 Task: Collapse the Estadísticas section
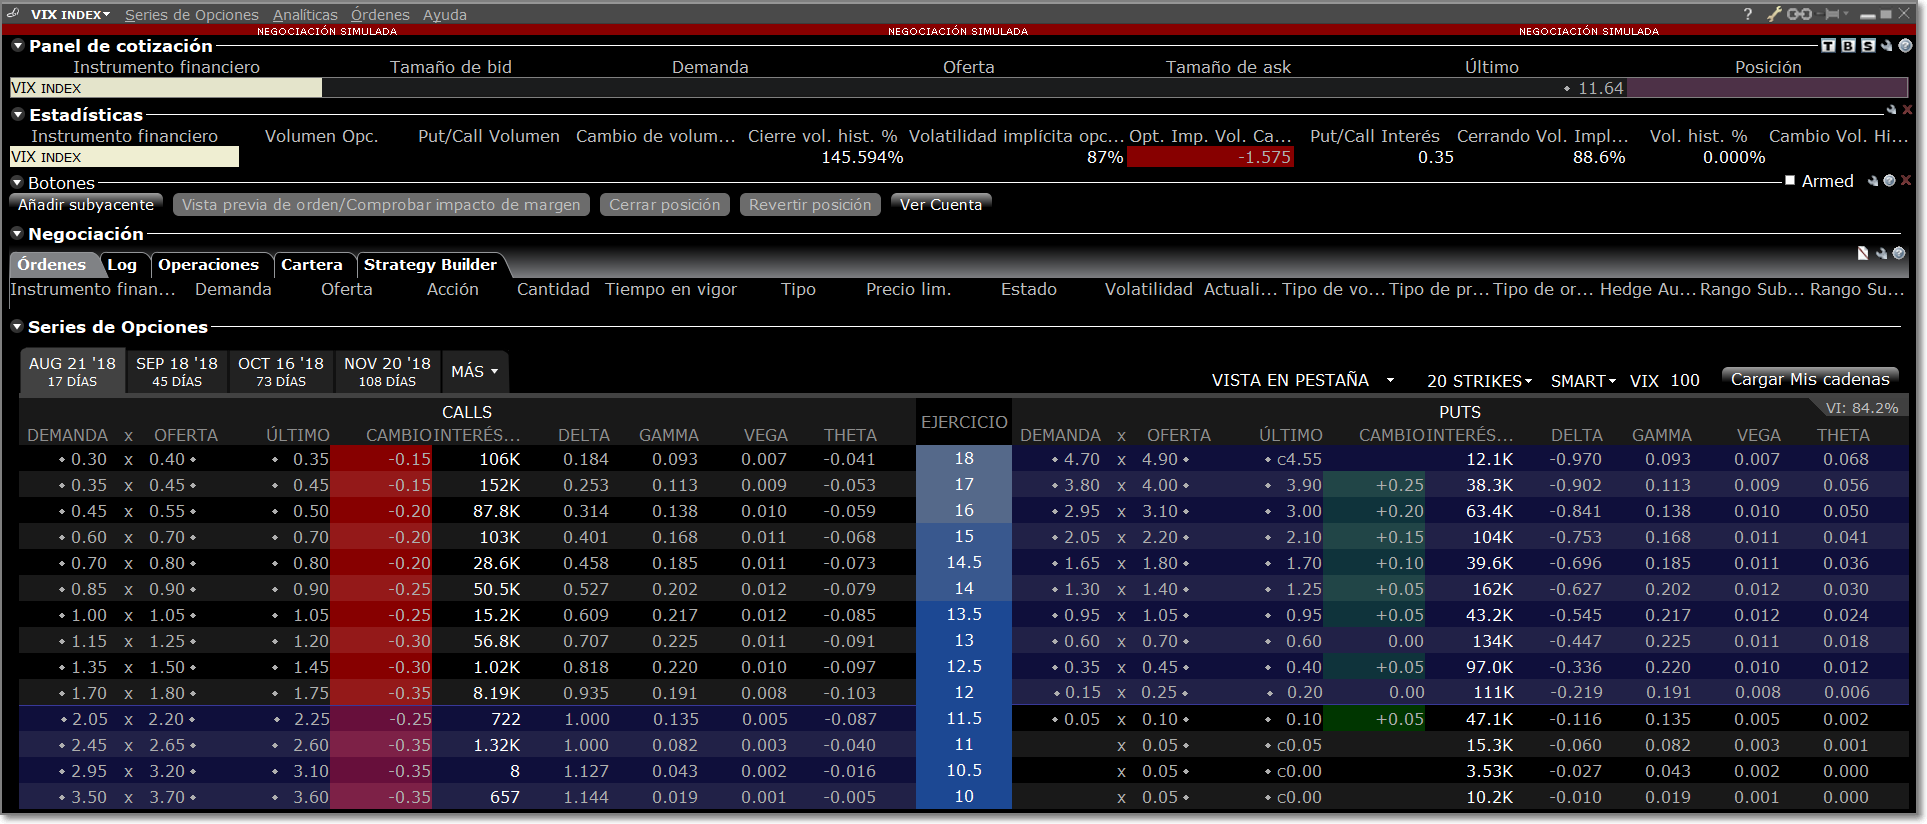point(17,114)
